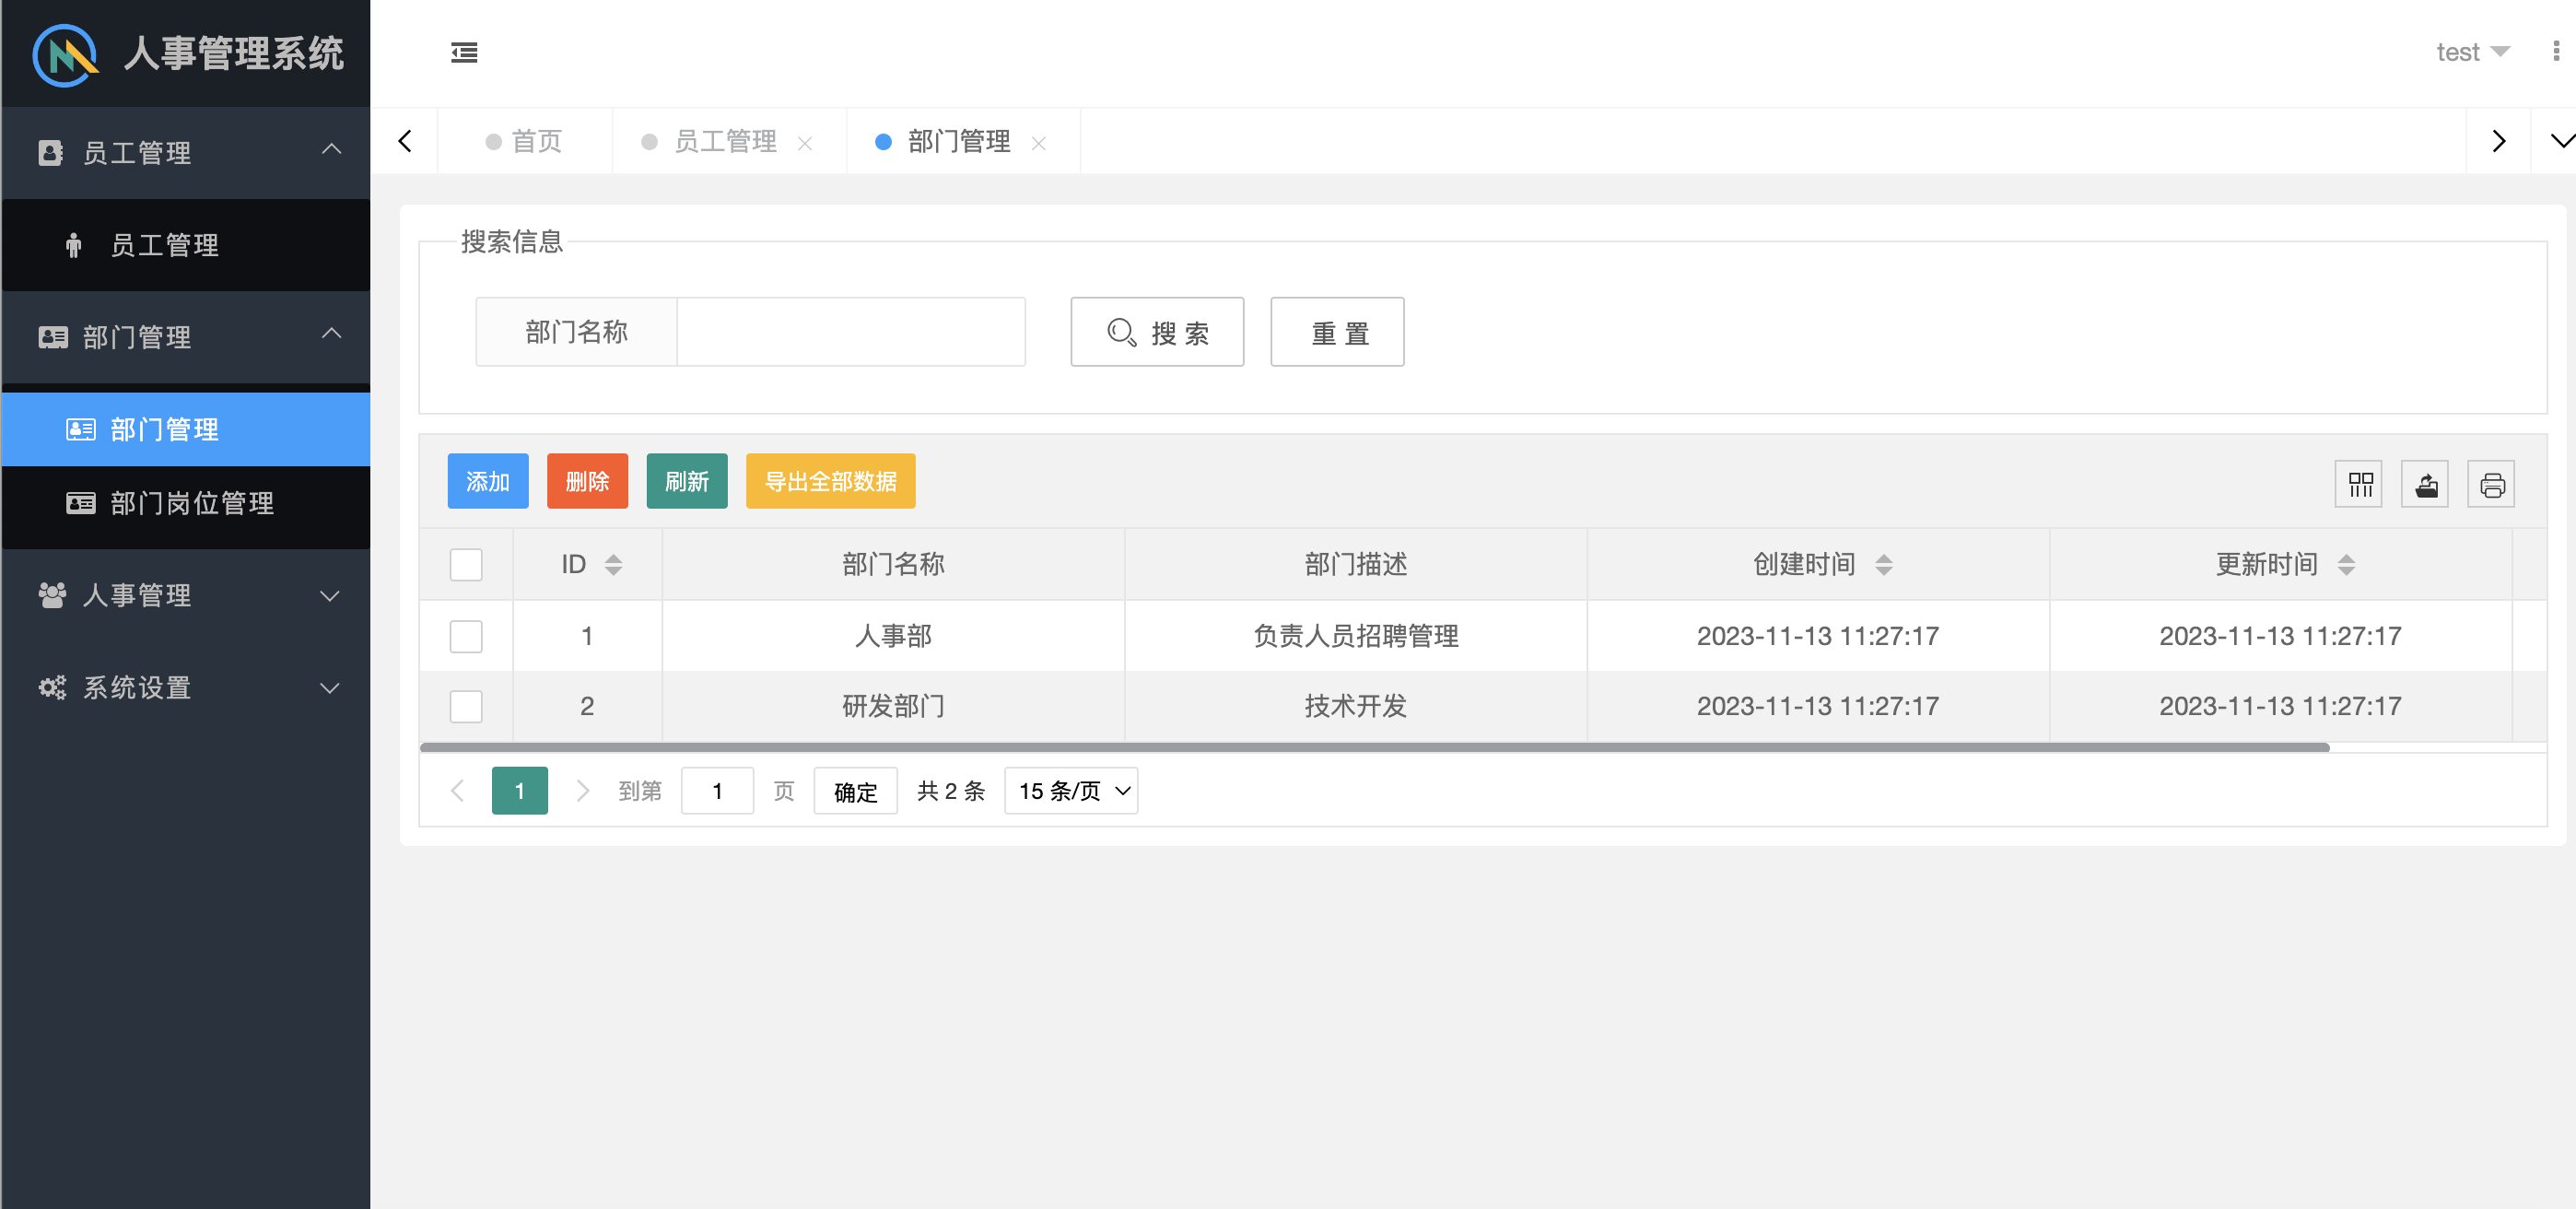The height and width of the screenshot is (1209, 2576).
Task: Close the 部门管理 tab with its x
Action: [1038, 143]
